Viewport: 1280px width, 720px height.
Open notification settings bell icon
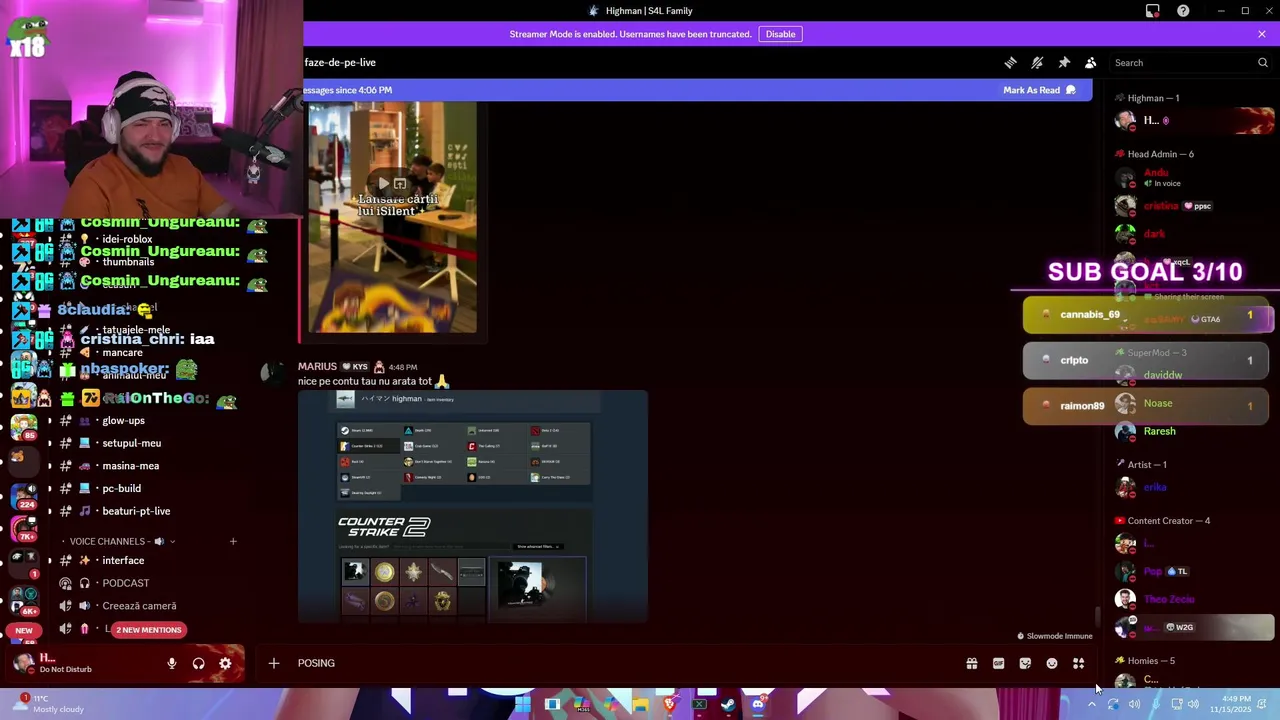1037,63
